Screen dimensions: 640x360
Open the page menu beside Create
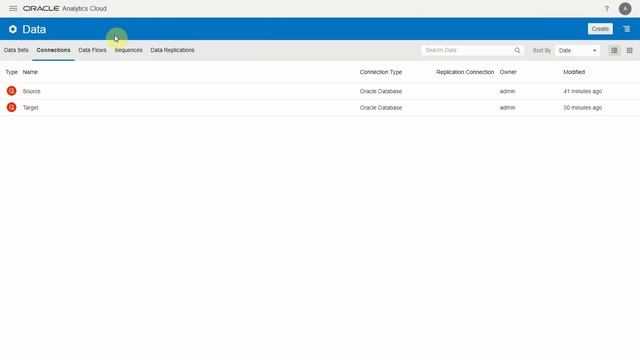click(x=627, y=29)
